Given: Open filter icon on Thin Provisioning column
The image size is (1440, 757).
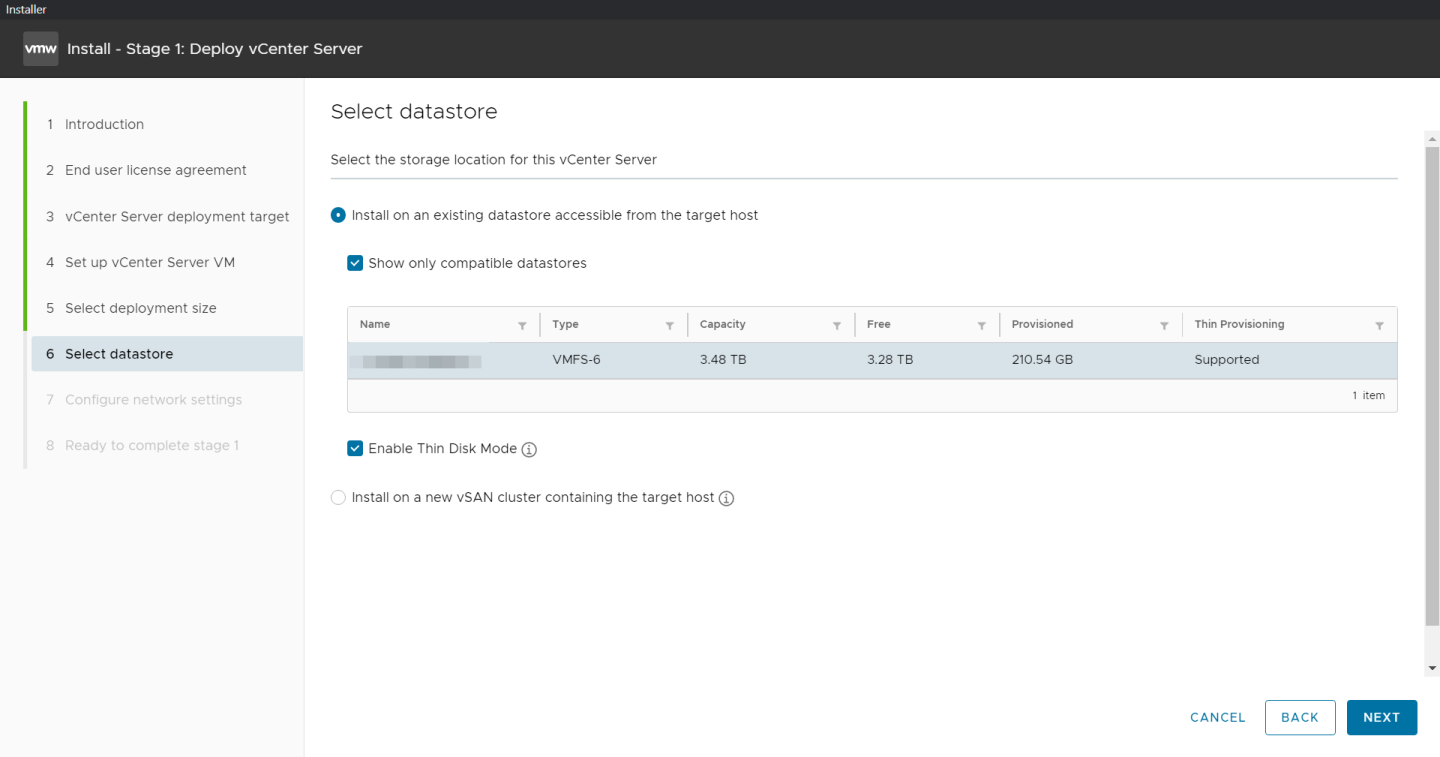Looking at the screenshot, I should [1379, 326].
